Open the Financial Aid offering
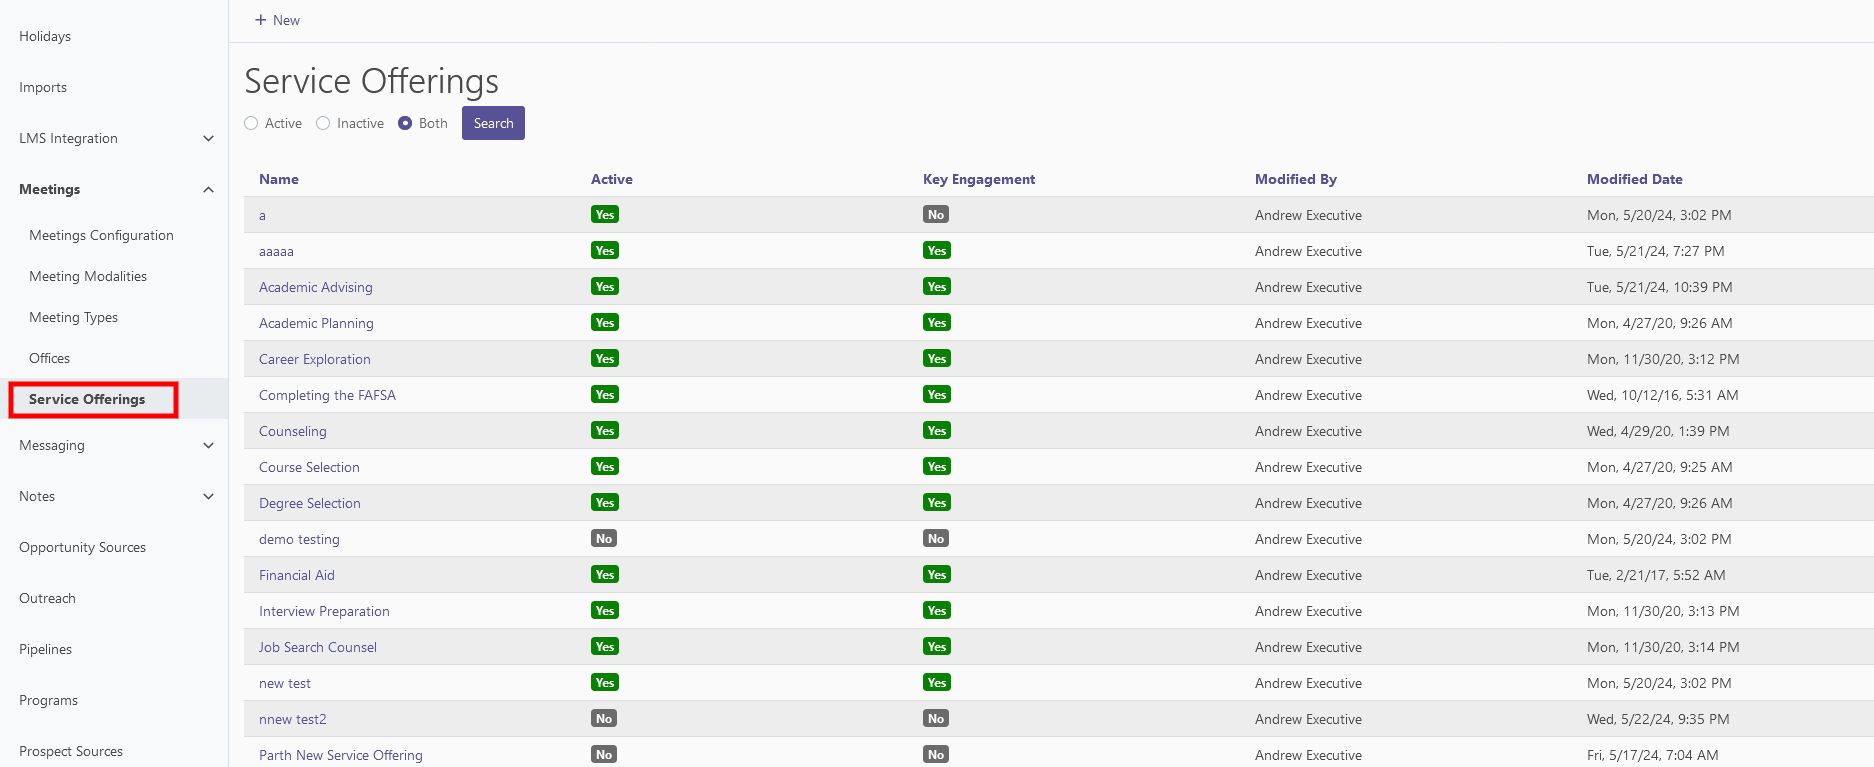The width and height of the screenshot is (1874, 767). pyautogui.click(x=297, y=575)
